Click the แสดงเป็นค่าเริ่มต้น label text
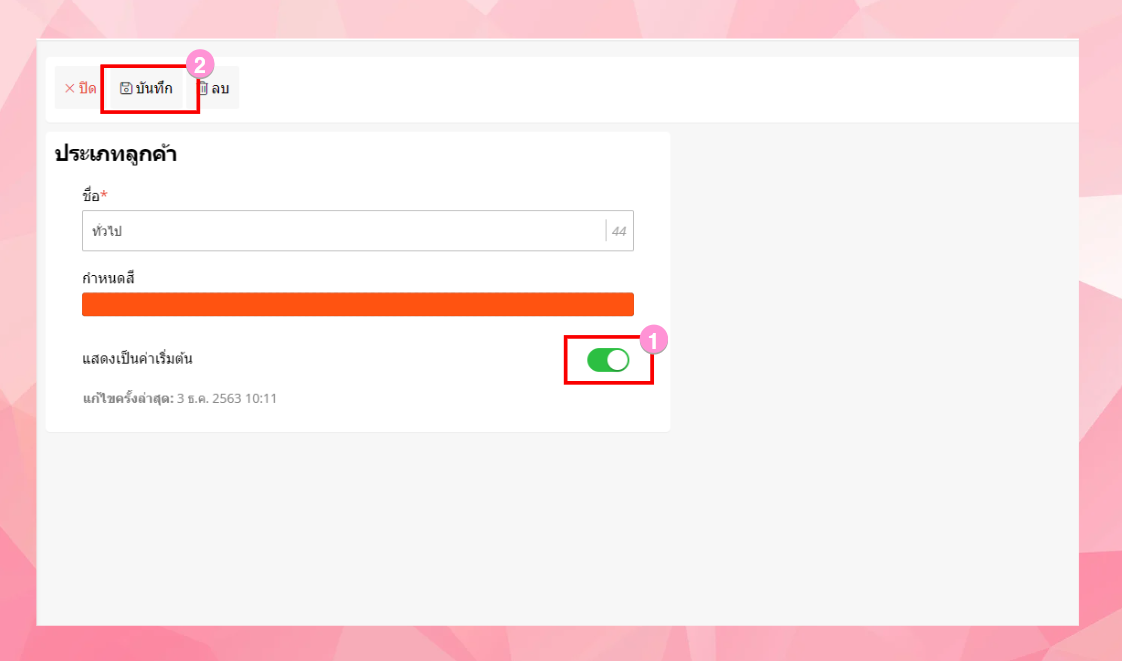 click(x=137, y=358)
